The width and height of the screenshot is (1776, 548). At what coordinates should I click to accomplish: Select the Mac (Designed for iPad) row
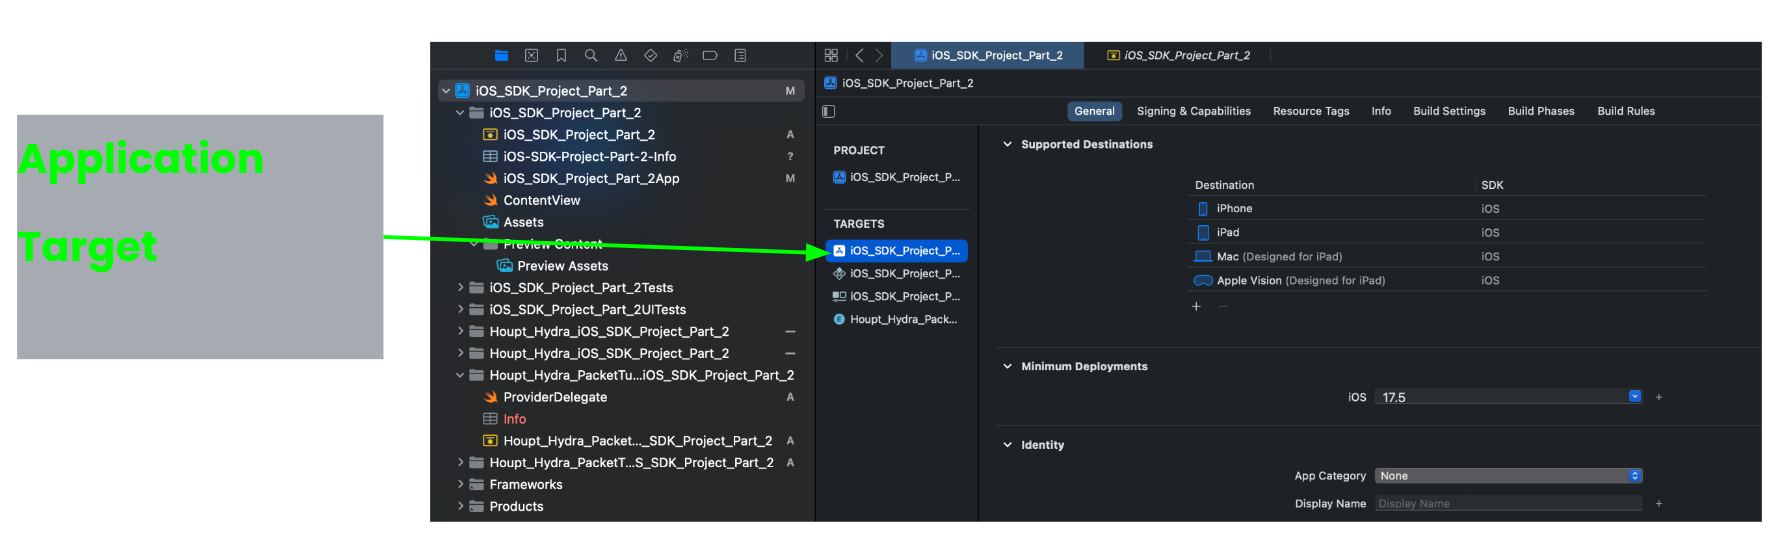tap(1446, 257)
